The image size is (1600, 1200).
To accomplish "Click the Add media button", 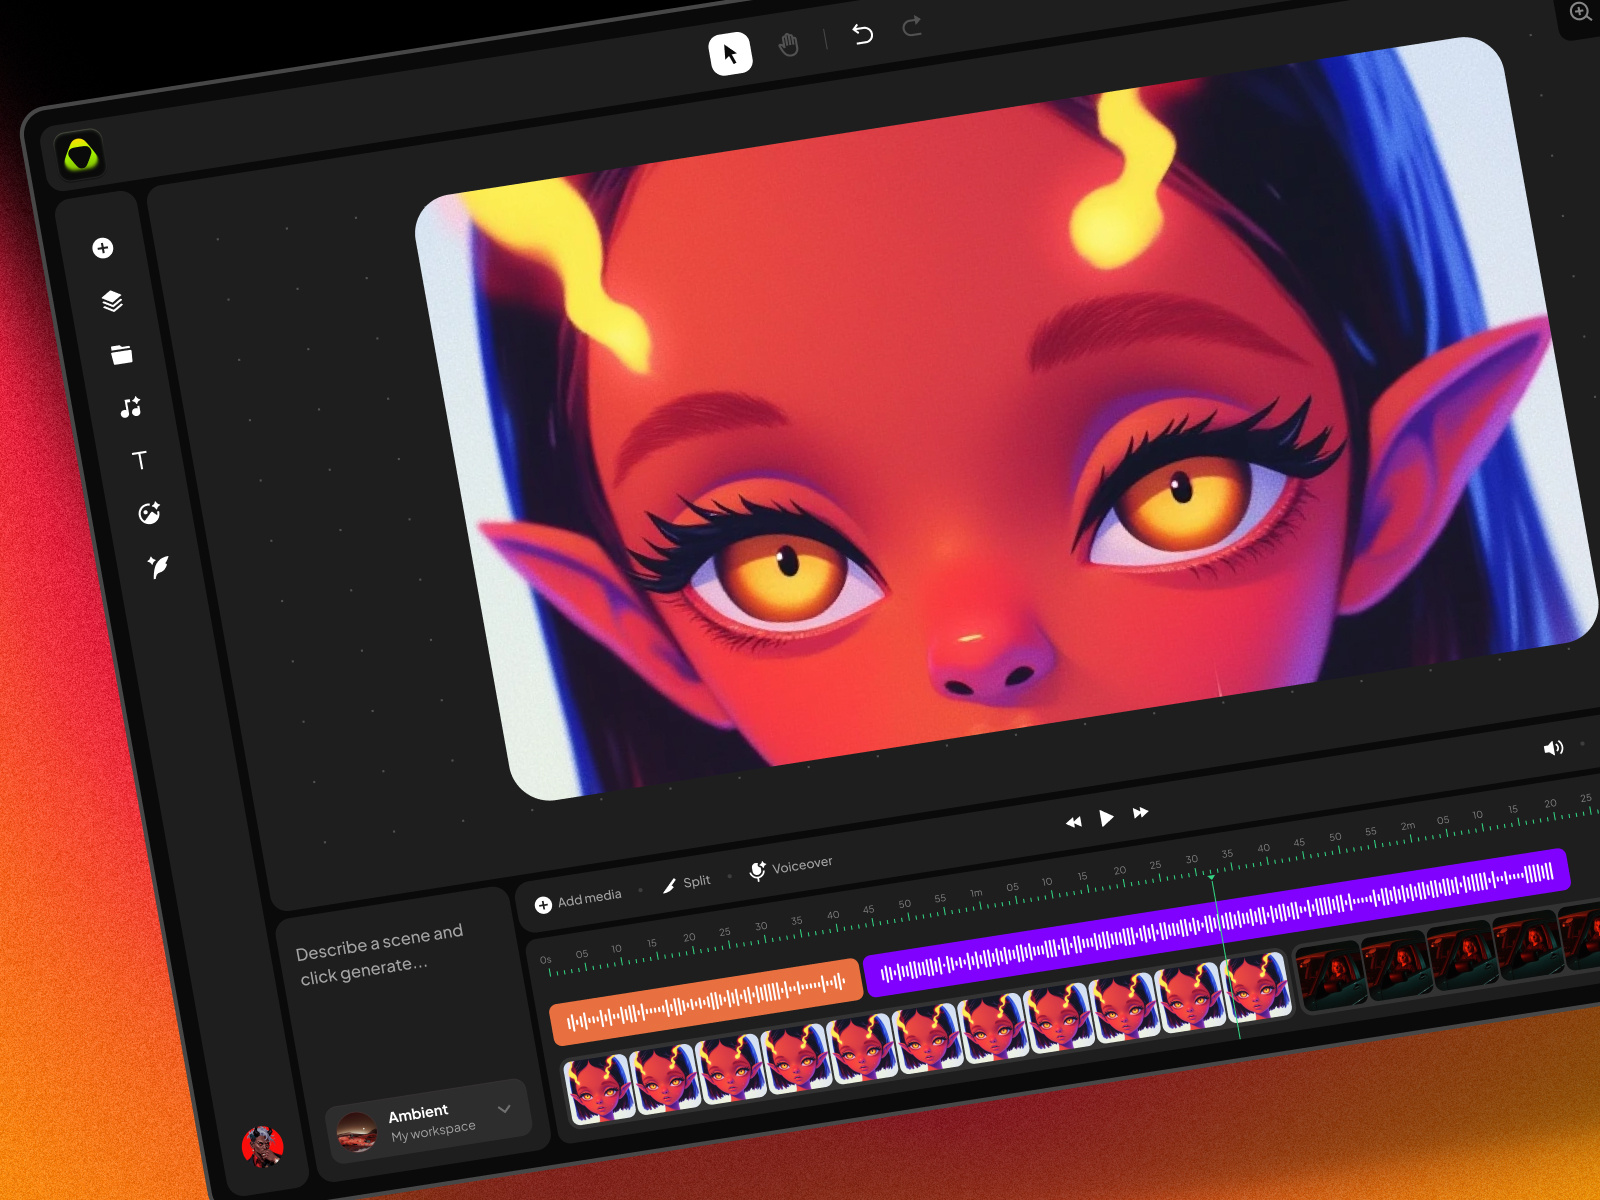I will (x=578, y=900).
